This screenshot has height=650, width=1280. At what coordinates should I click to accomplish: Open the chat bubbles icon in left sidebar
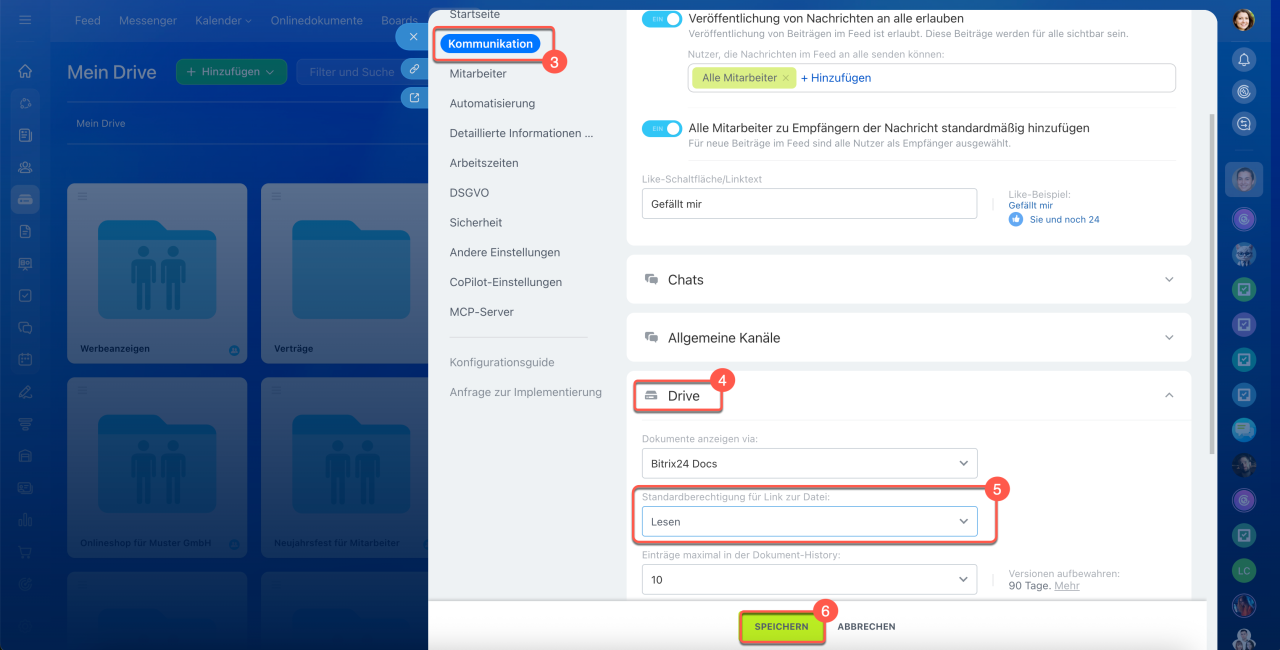25,327
